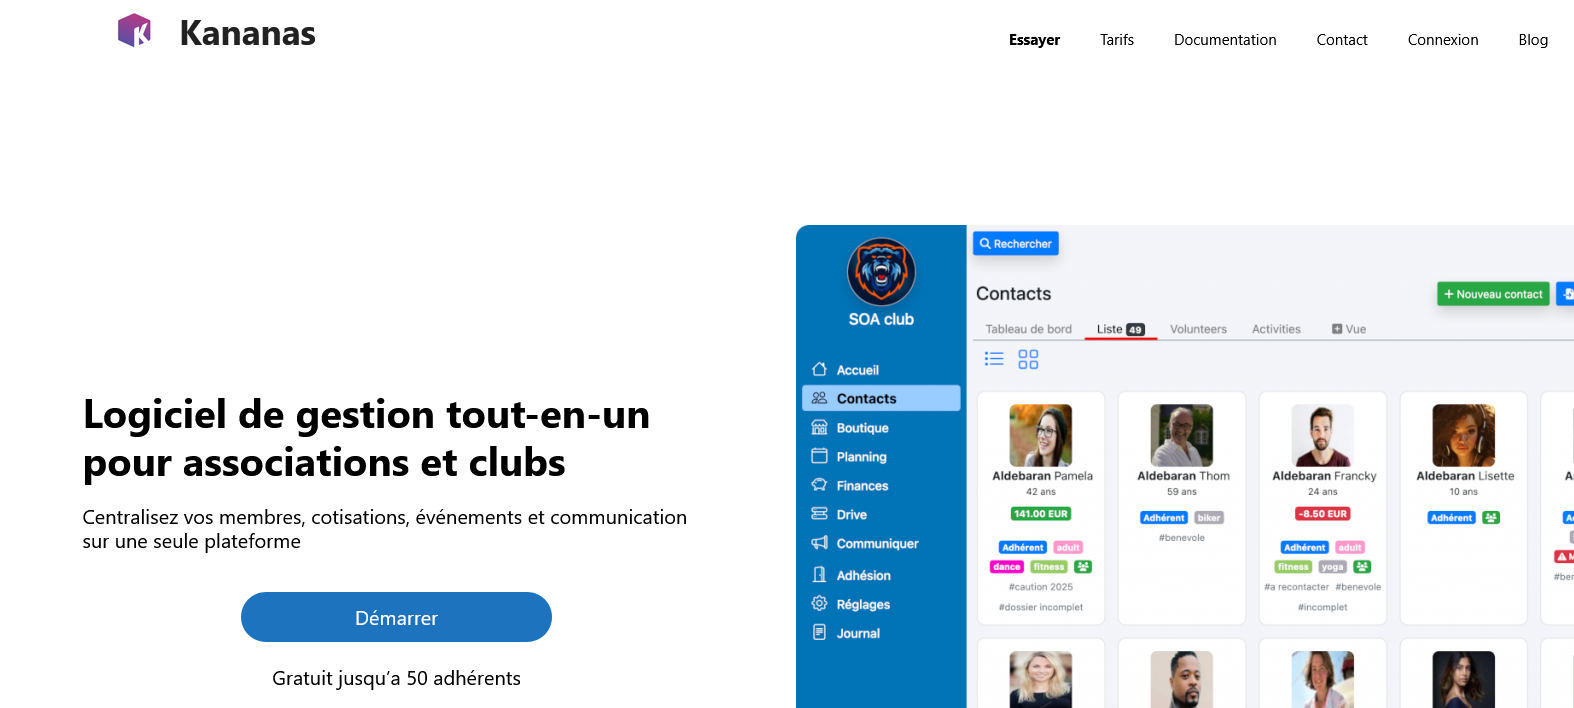
Task: Click the -8.50 EUR balance badge
Action: pyautogui.click(x=1323, y=514)
